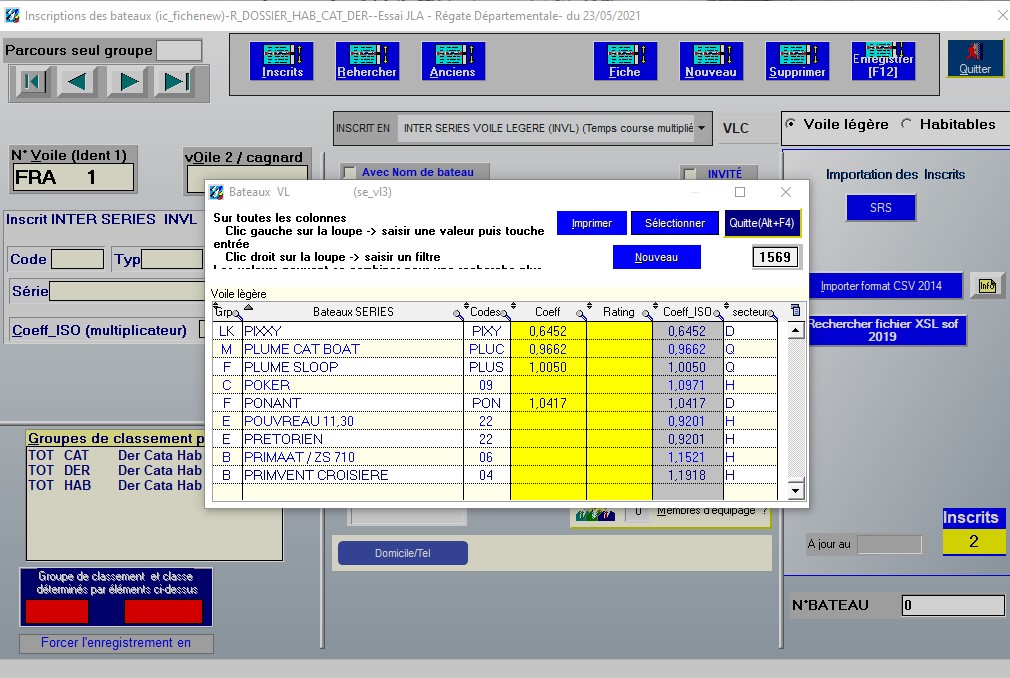Click the Supprimer toolbar icon
The height and width of the screenshot is (678, 1010).
[797, 61]
